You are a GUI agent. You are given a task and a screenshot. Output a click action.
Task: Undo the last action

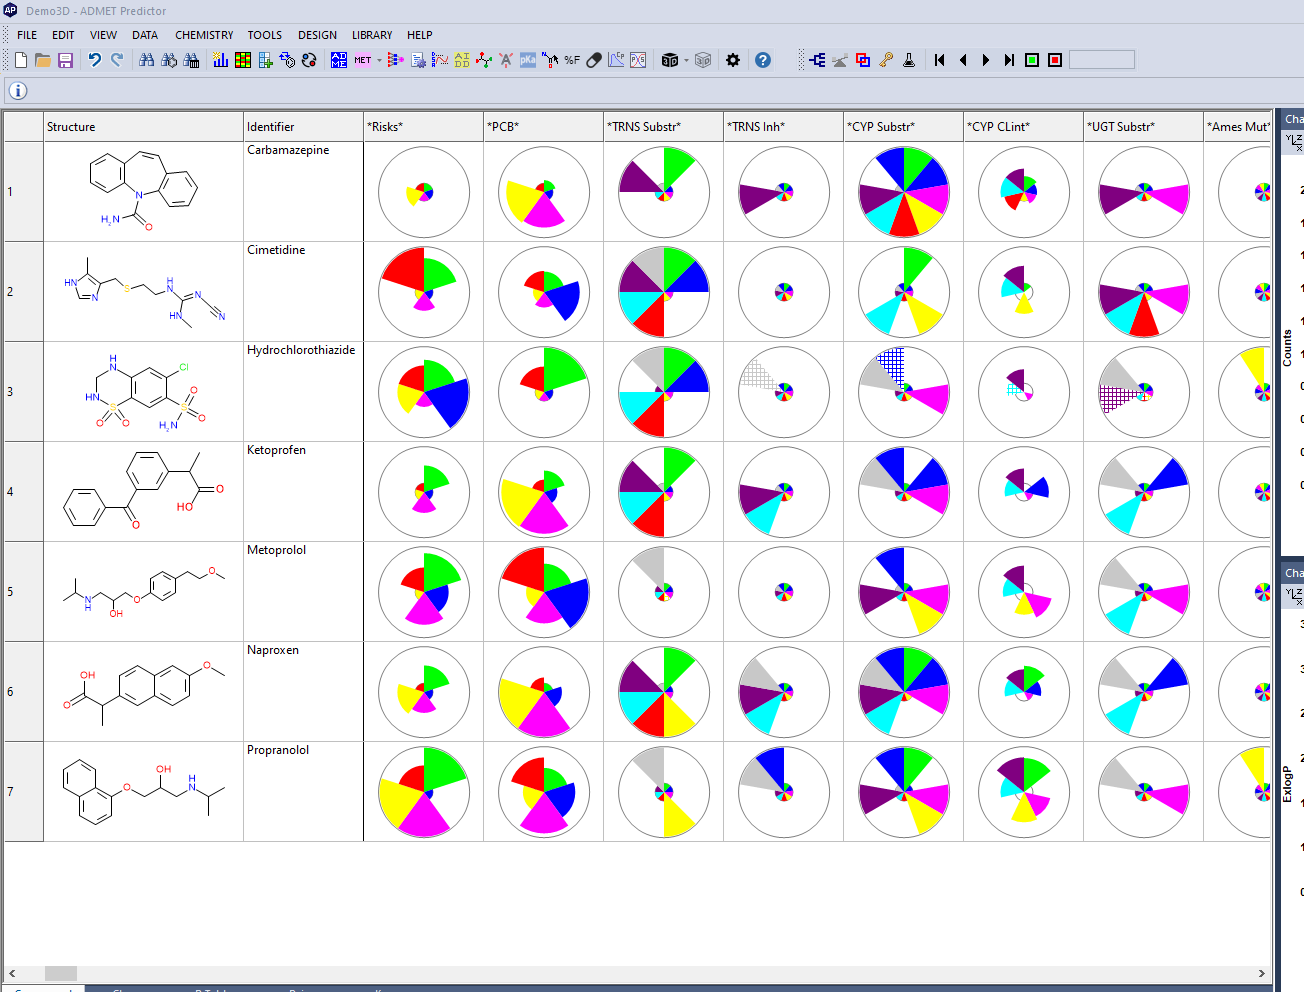point(95,60)
